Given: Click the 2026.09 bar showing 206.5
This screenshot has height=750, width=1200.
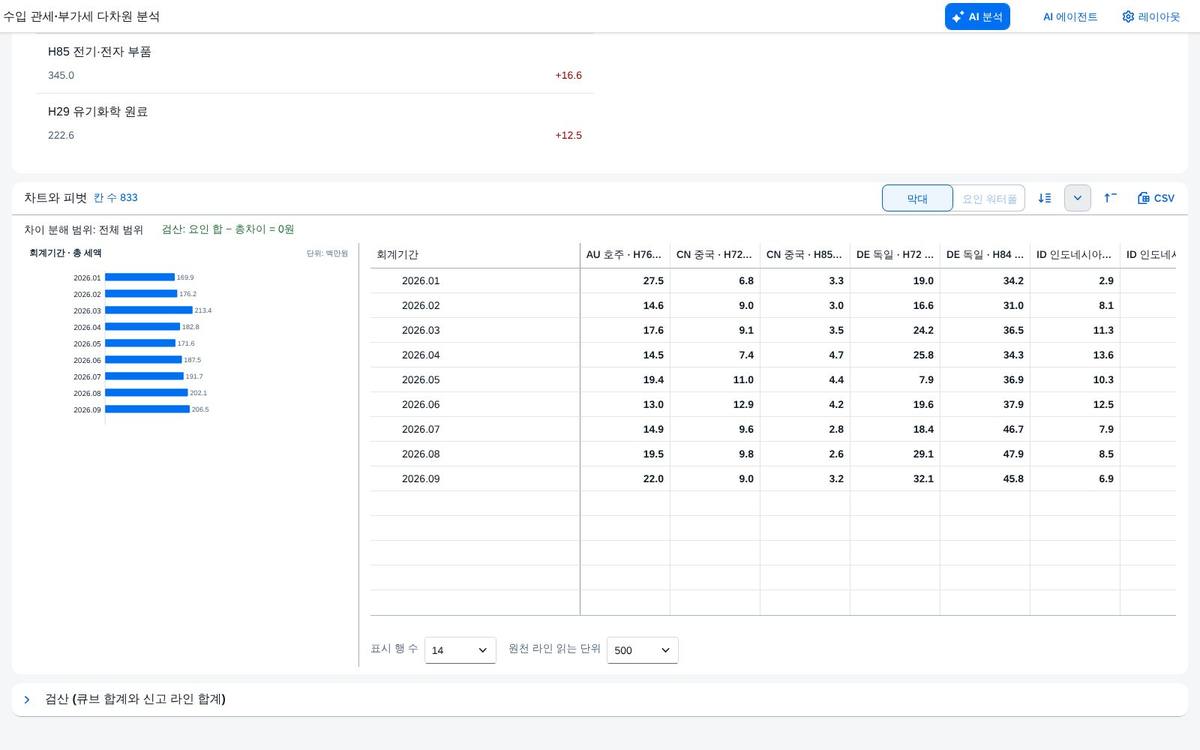Looking at the screenshot, I should pos(147,409).
